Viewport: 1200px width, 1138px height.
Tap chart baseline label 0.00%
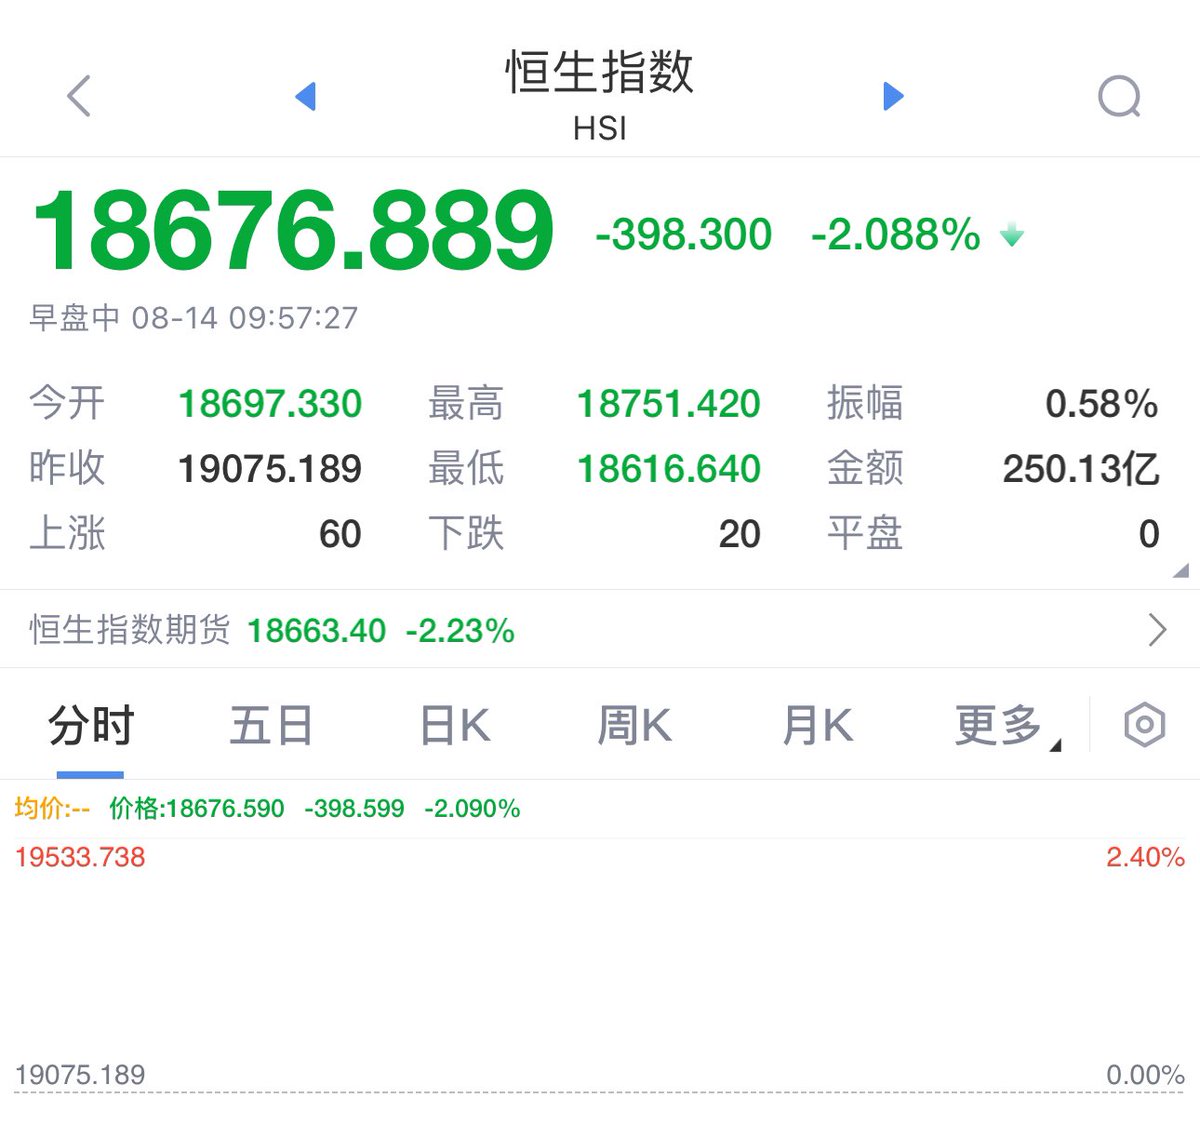[1145, 1075]
